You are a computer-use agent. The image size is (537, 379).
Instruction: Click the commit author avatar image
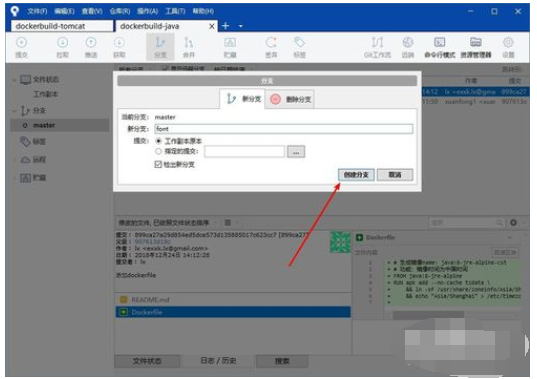(340, 242)
